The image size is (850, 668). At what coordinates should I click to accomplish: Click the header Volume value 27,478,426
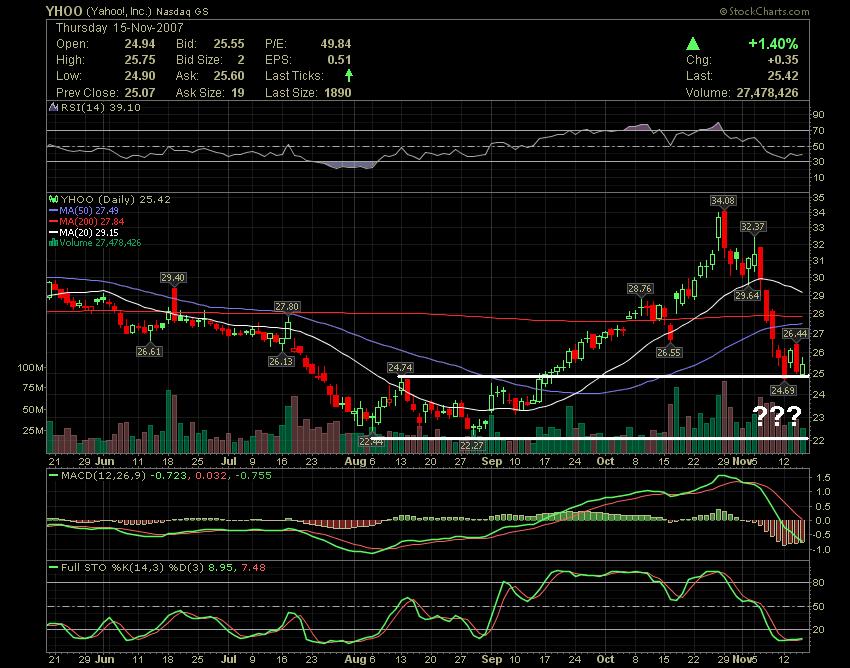coord(767,93)
